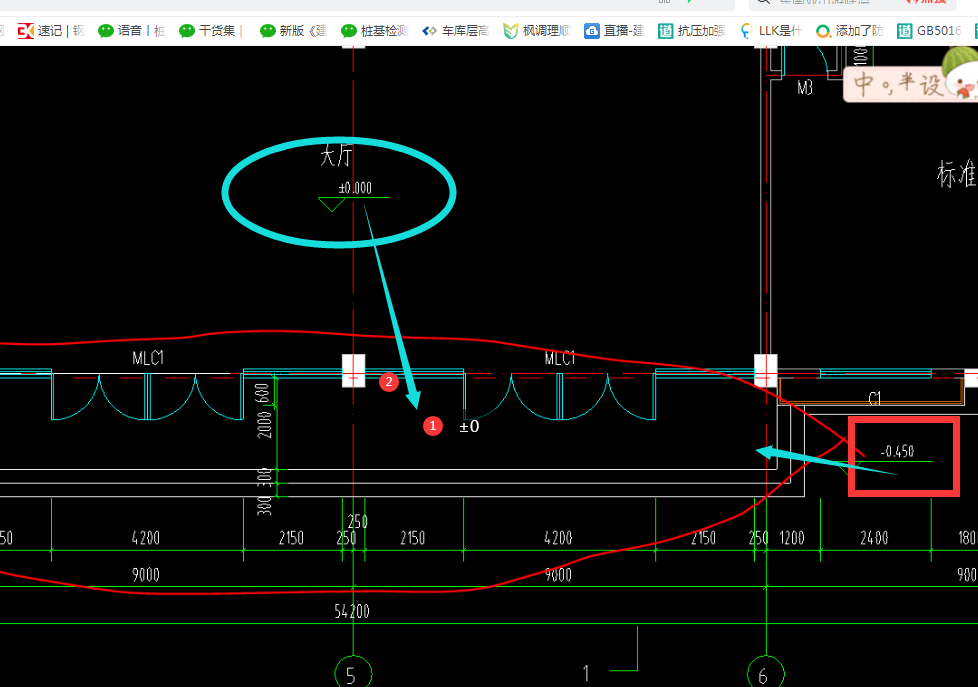Click the ±0.000 elevation mark
978x687 pixels.
click(x=355, y=188)
